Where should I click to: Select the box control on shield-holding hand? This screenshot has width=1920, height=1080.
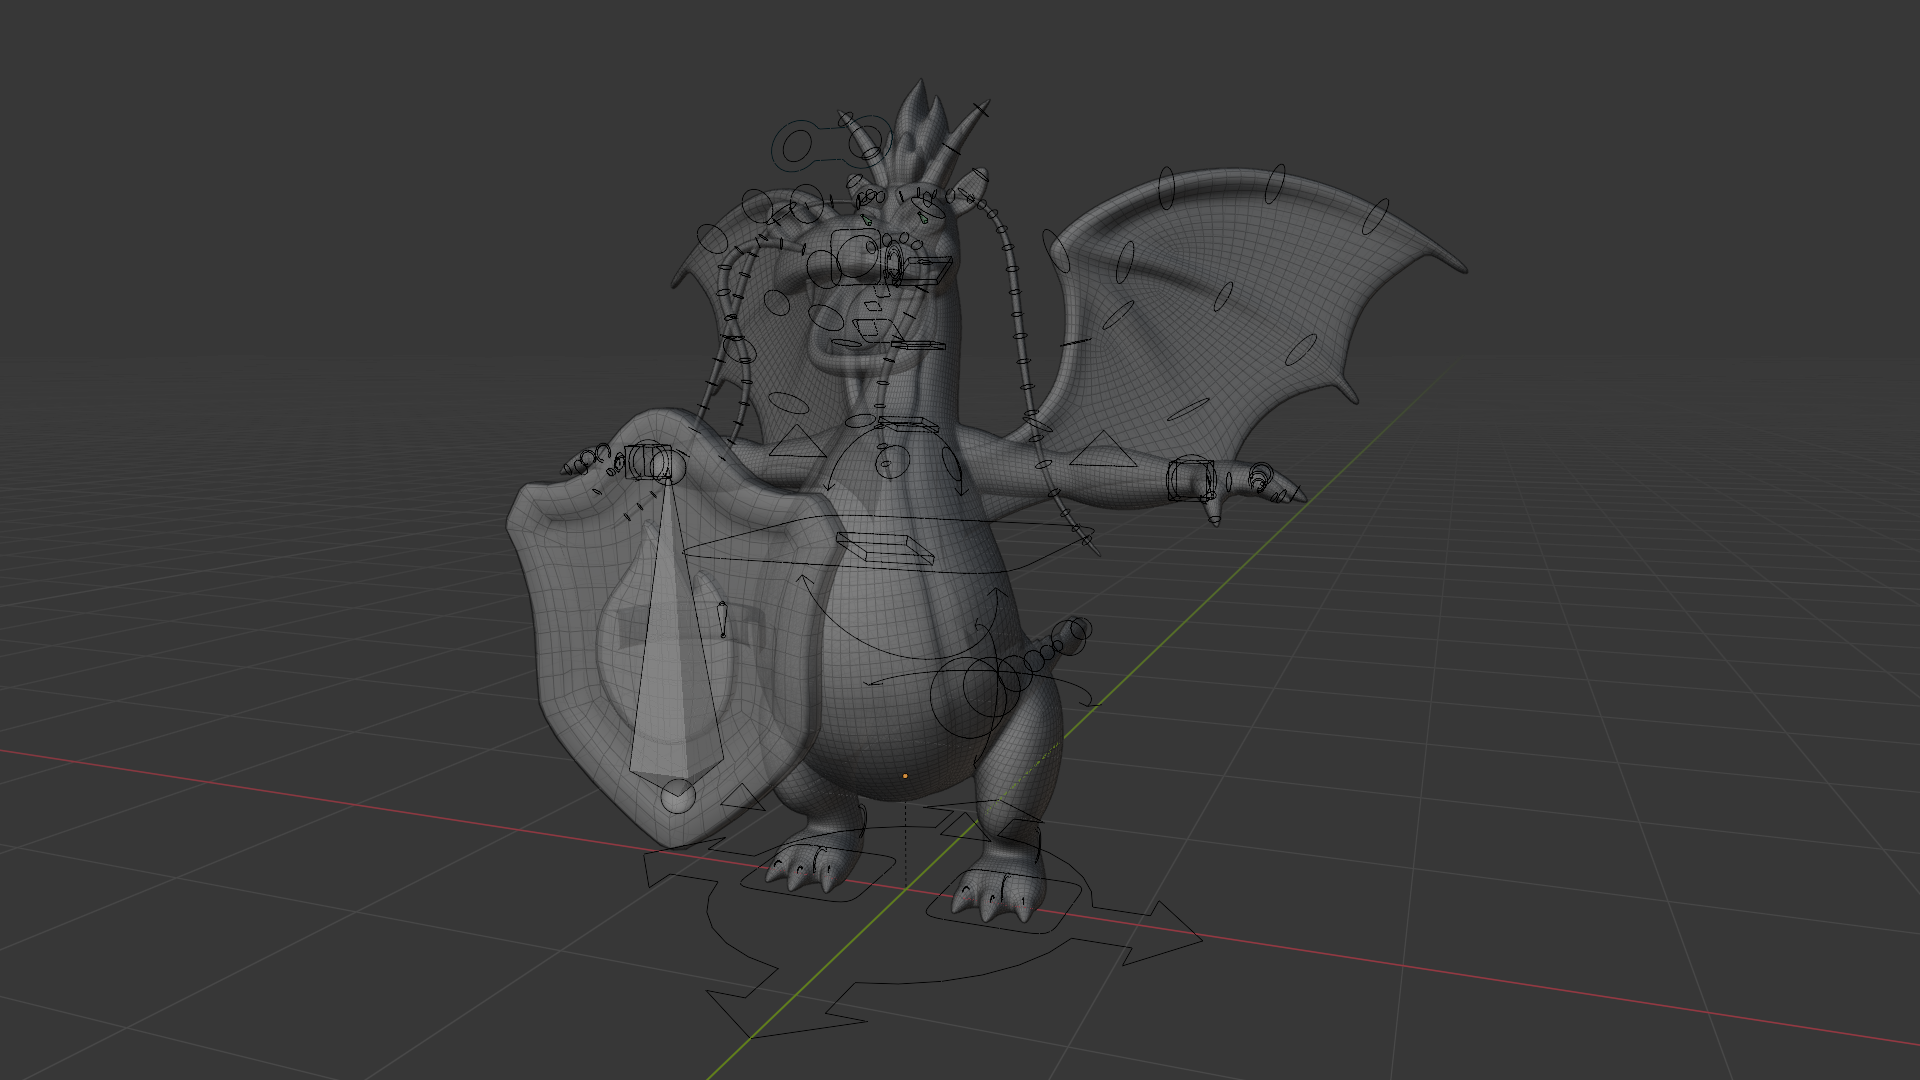[648, 462]
